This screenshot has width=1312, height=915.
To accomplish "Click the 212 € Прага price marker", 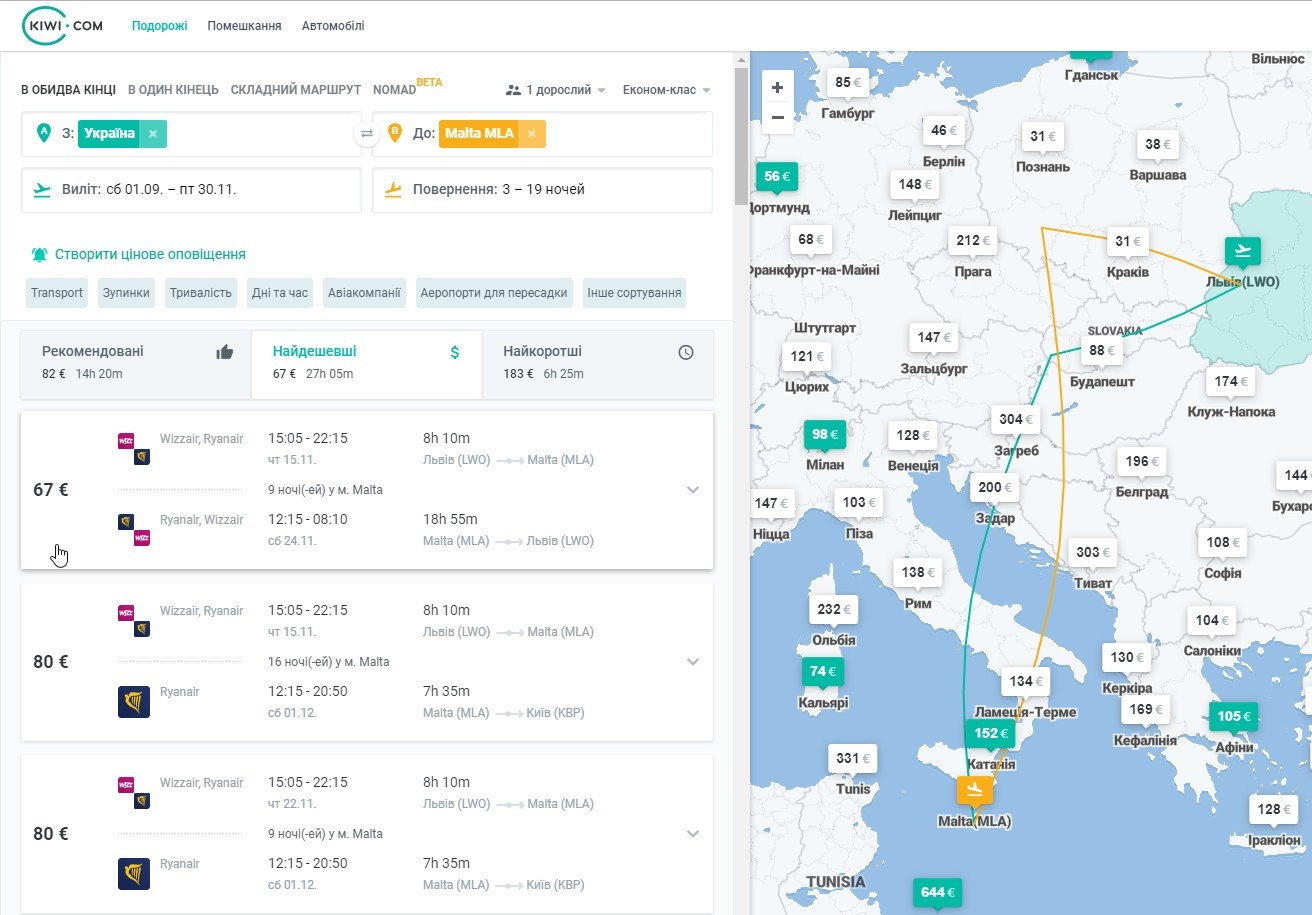I will pyautogui.click(x=973, y=241).
